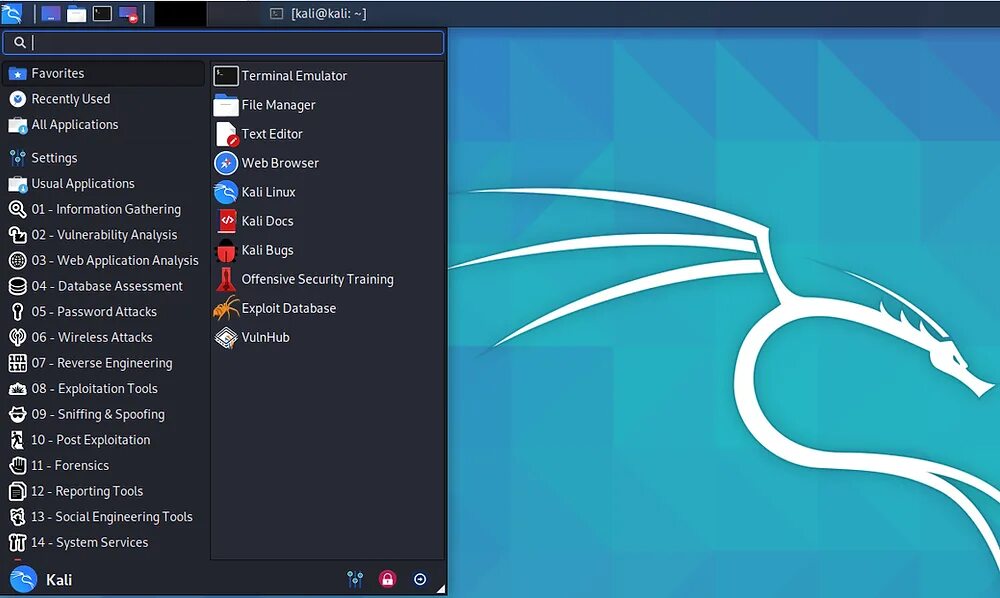This screenshot has width=1000, height=598.
Task: Select Usual Applications category
Action: pos(104,184)
